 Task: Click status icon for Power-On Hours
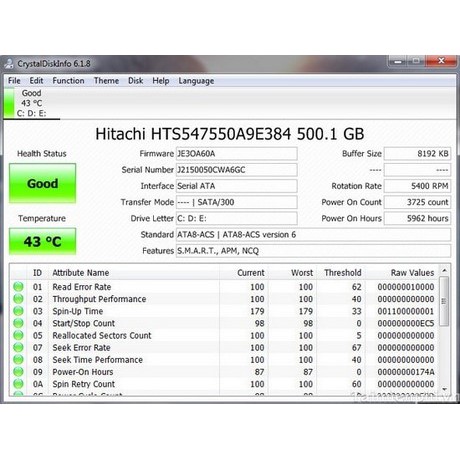click(18, 372)
